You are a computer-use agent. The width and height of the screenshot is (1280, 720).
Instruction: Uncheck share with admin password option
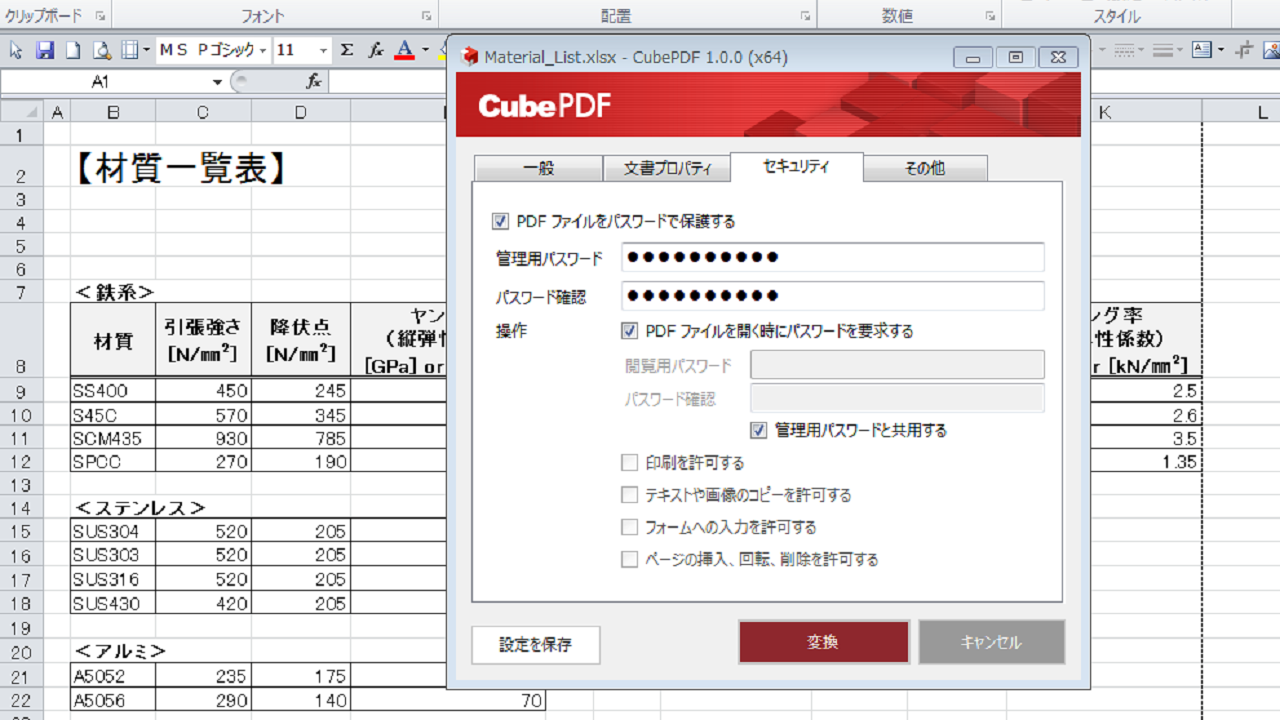pyautogui.click(x=758, y=430)
